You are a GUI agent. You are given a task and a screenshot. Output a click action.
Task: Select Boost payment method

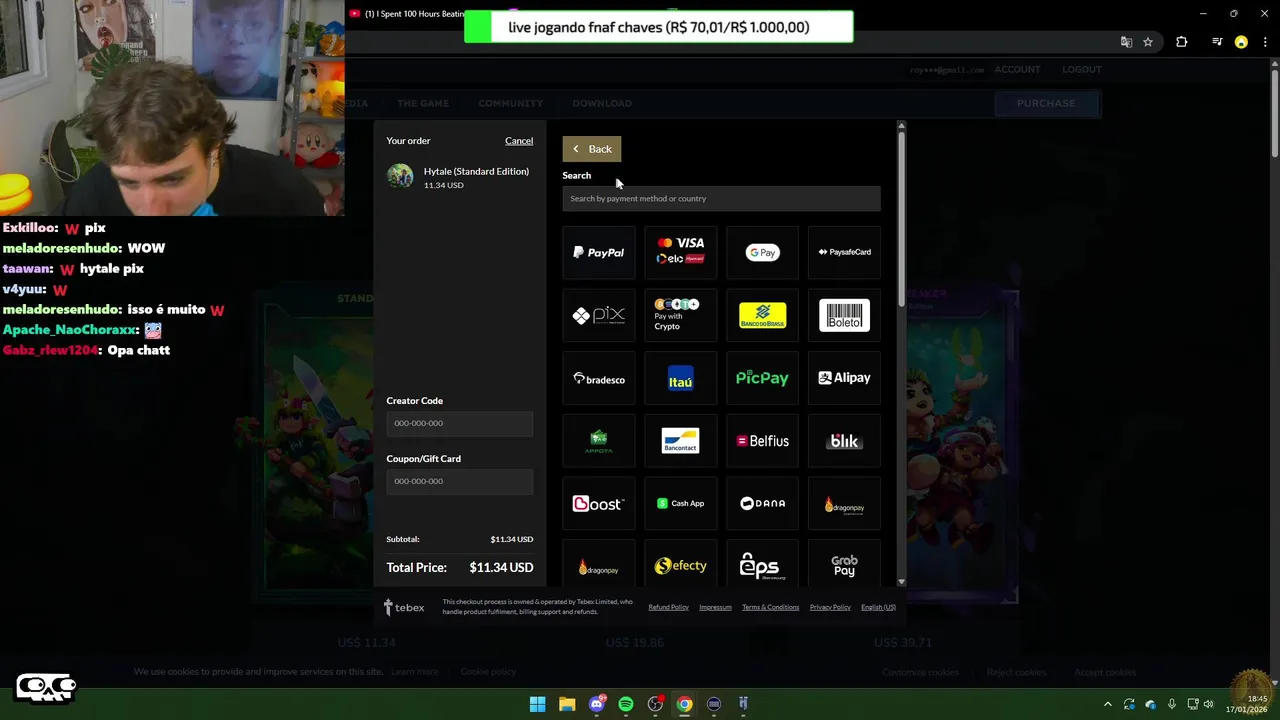pyautogui.click(x=598, y=504)
